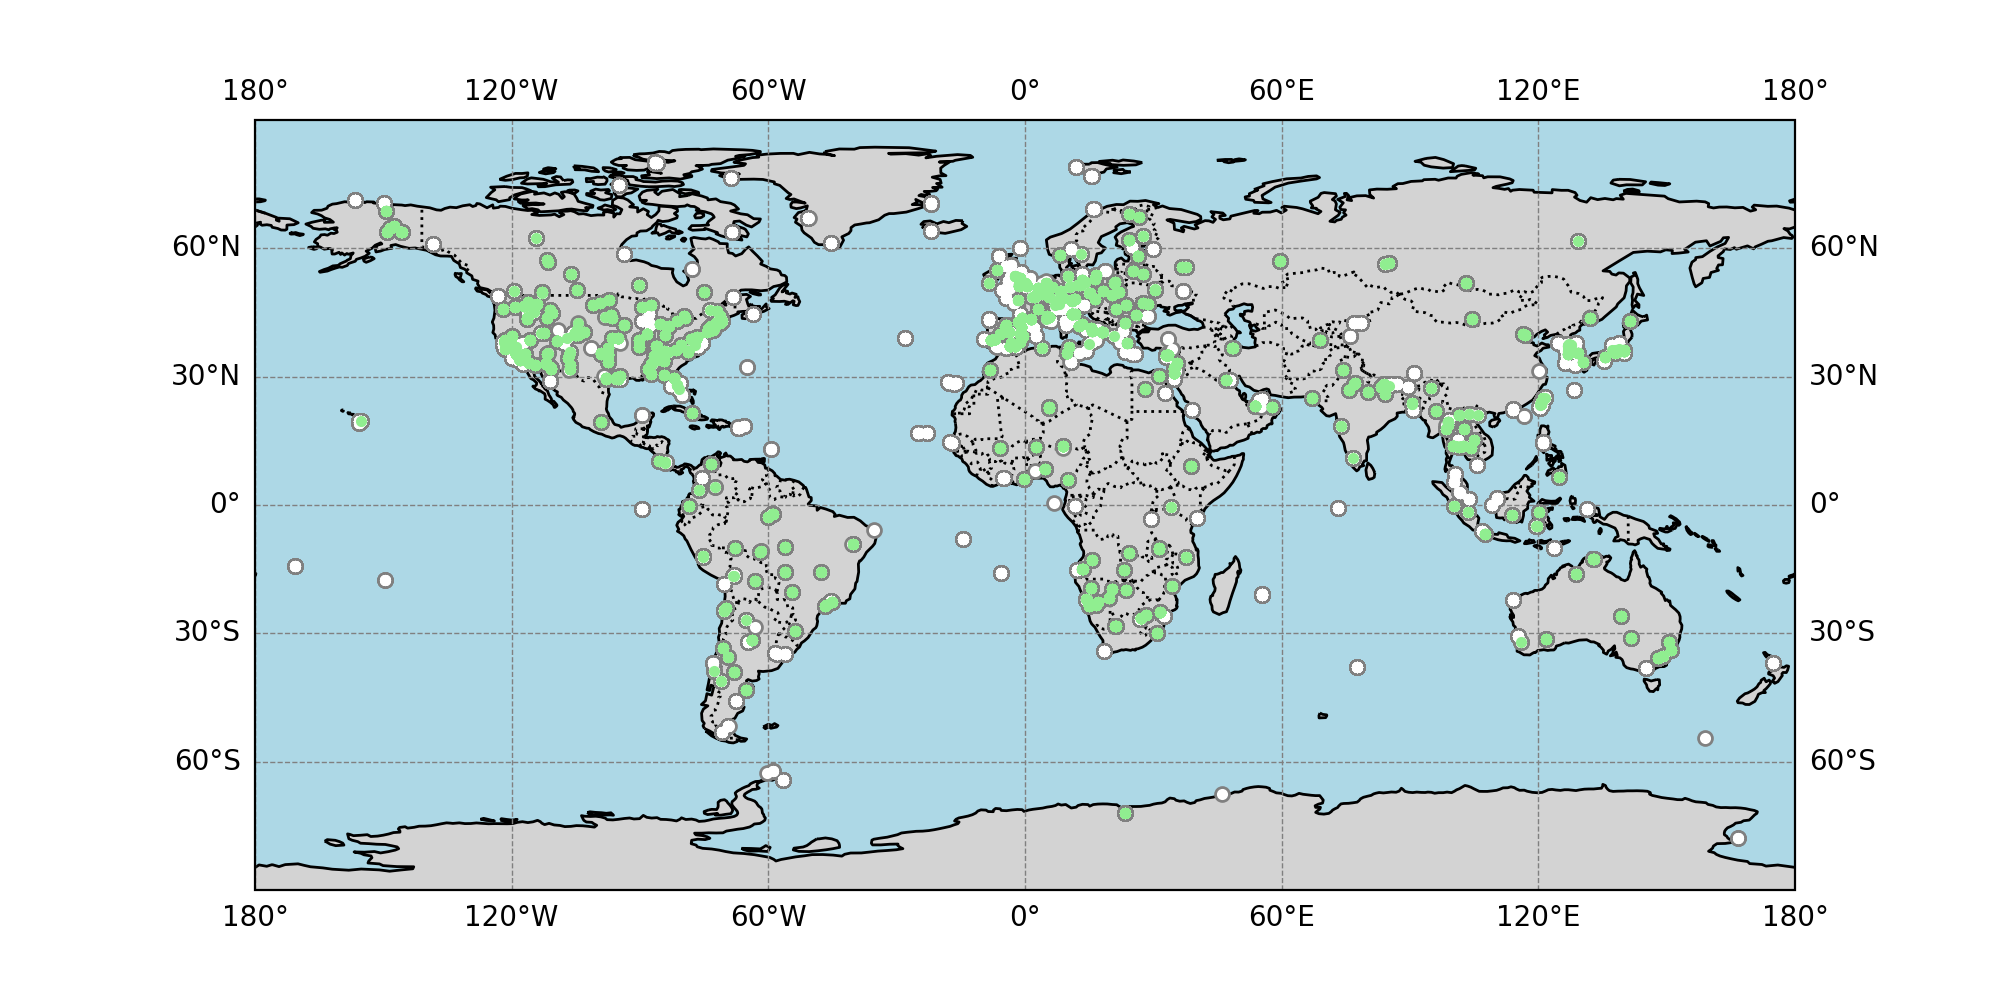Select the white marker in the Azores
The image size is (2000, 1000).
[x=905, y=339]
